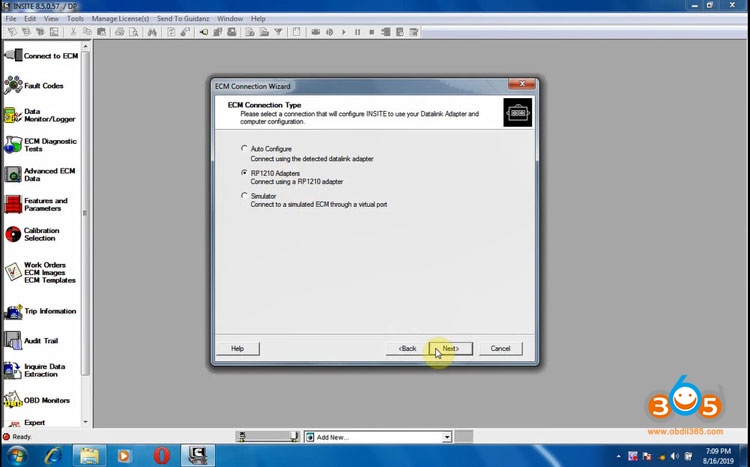The width and height of the screenshot is (750, 467).
Task: Click the sidebar scroll down arrow
Action: click(x=86, y=422)
